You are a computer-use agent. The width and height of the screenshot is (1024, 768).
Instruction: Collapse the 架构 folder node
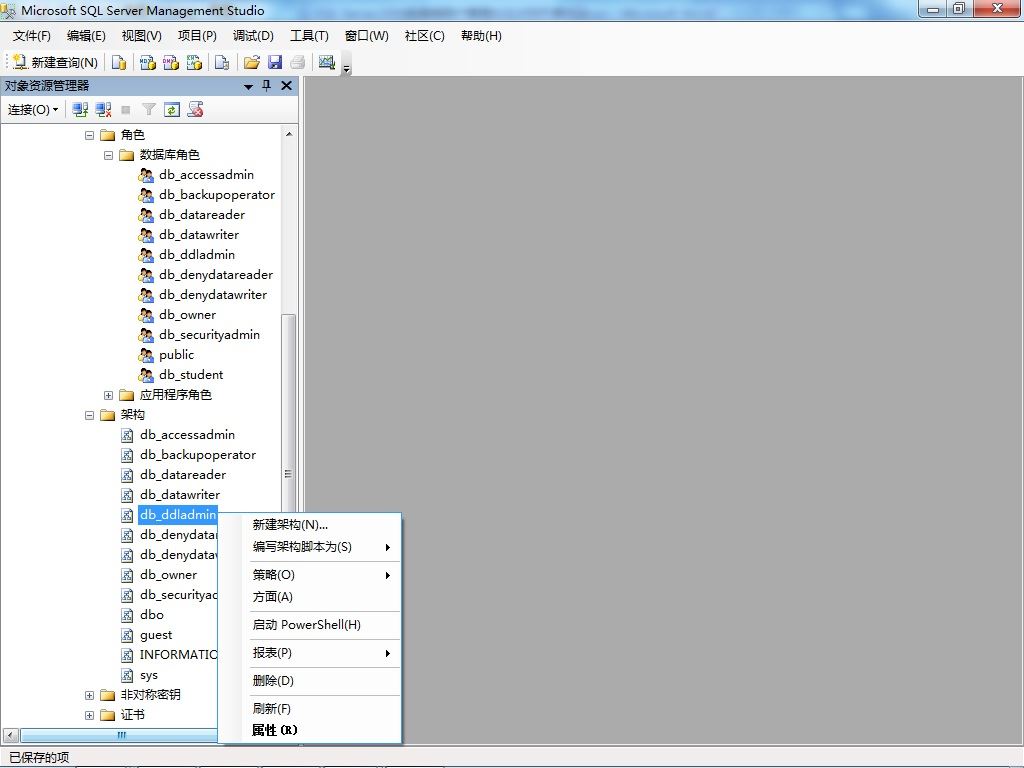89,415
